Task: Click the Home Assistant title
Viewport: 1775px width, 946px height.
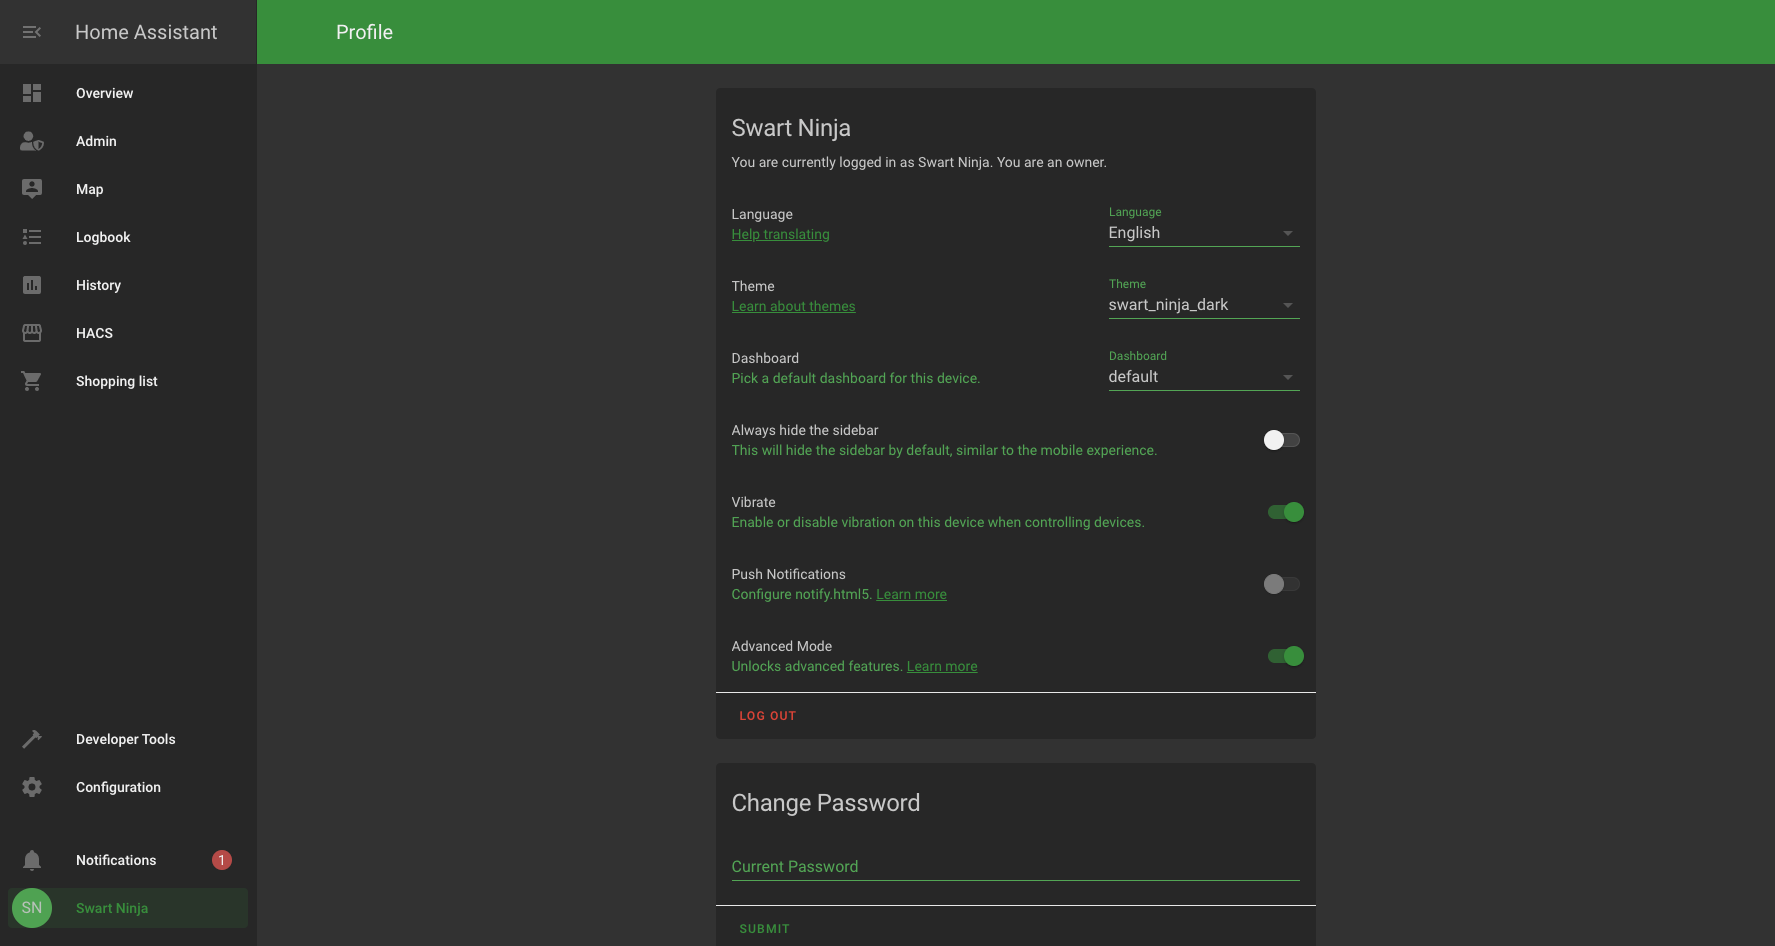Action: click(146, 32)
